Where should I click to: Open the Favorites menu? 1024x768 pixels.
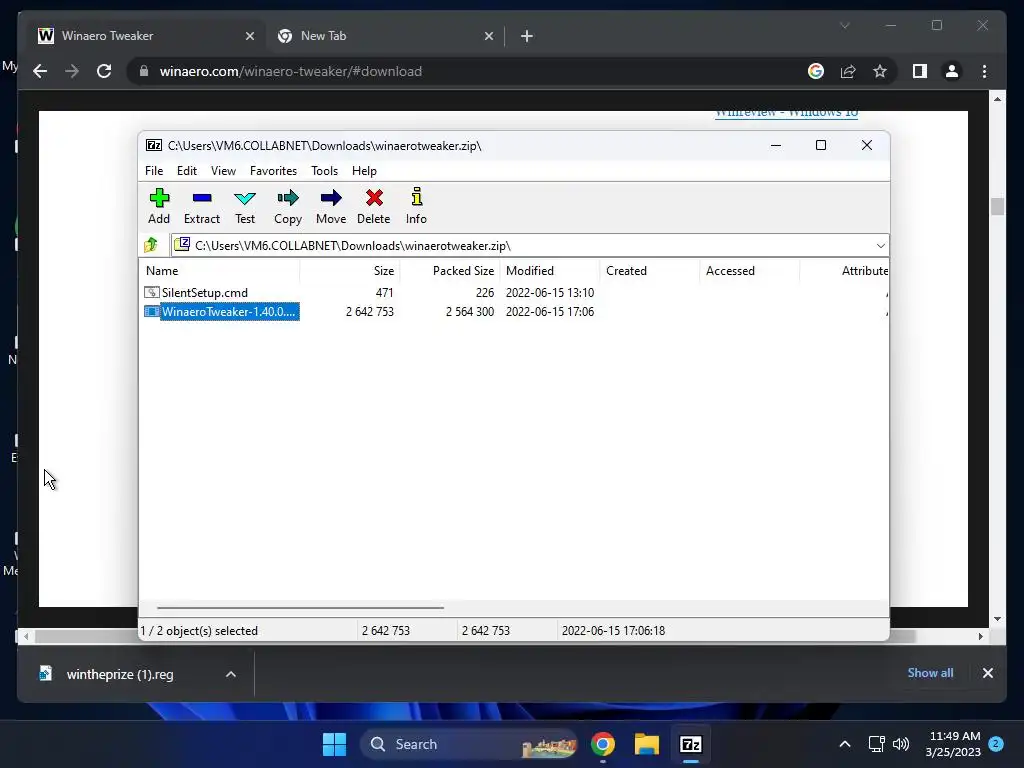coord(273,170)
